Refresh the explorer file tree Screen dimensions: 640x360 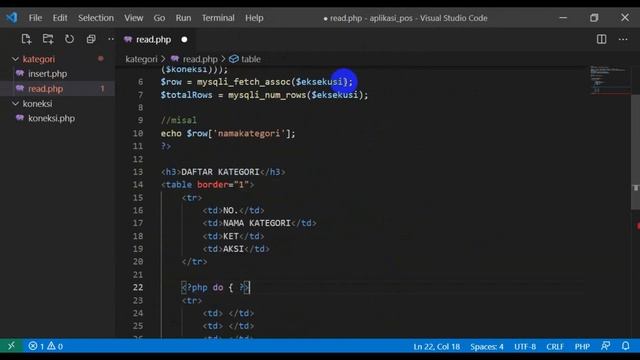tap(69, 39)
